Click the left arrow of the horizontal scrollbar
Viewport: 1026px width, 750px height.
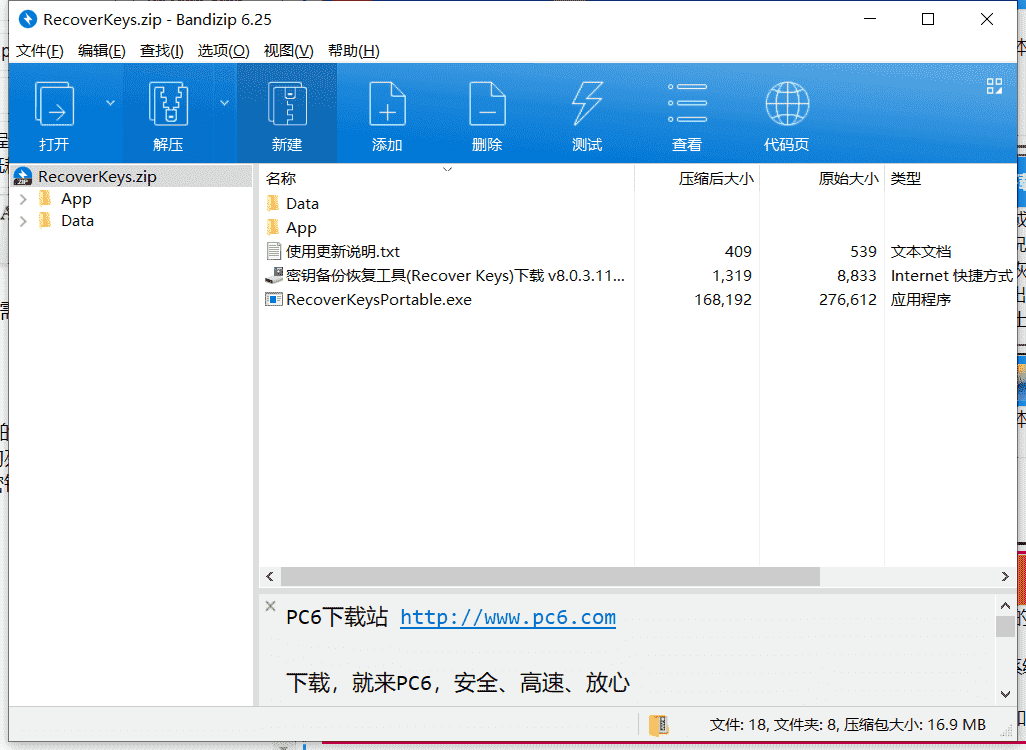270,577
